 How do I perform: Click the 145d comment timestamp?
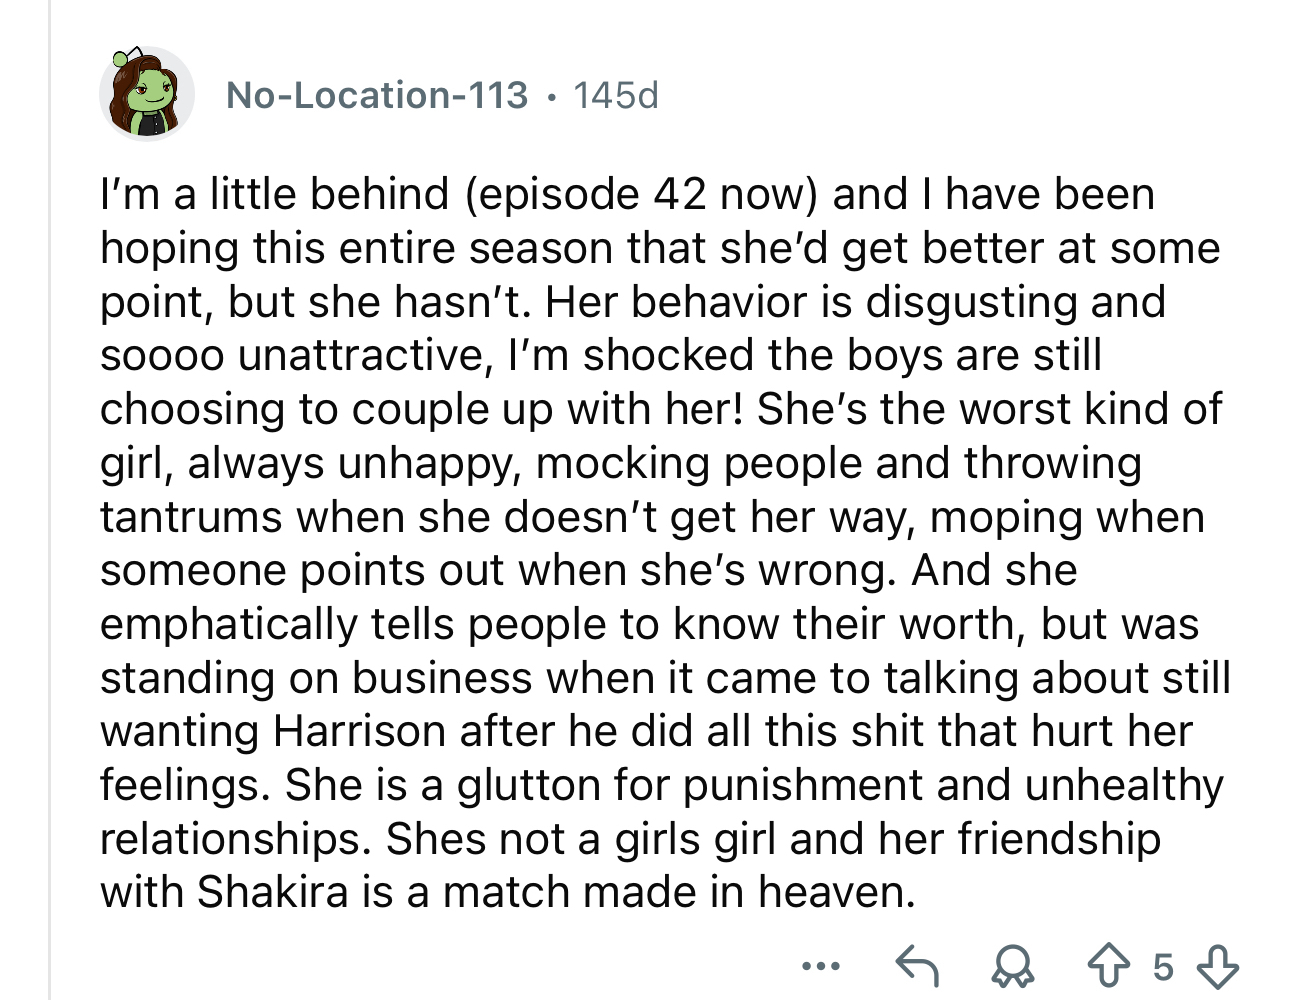(x=616, y=95)
